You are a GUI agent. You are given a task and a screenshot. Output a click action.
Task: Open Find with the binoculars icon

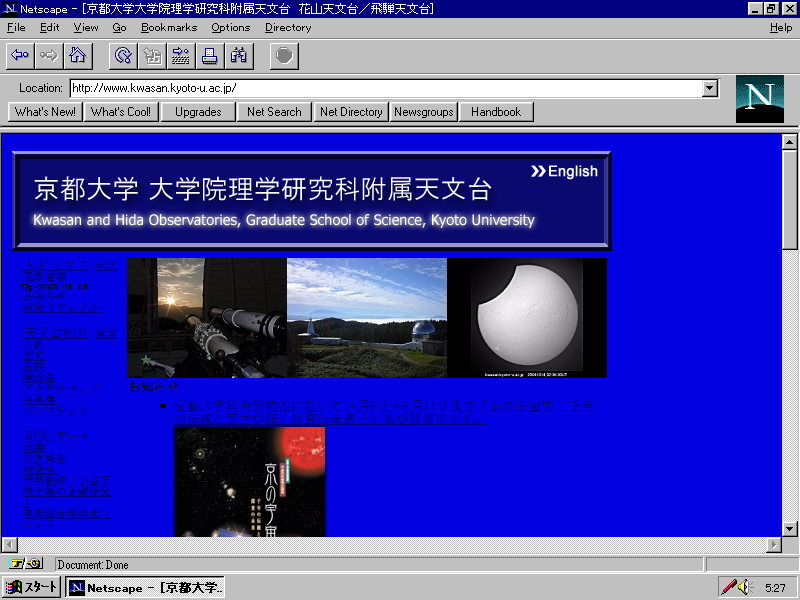[x=239, y=55]
